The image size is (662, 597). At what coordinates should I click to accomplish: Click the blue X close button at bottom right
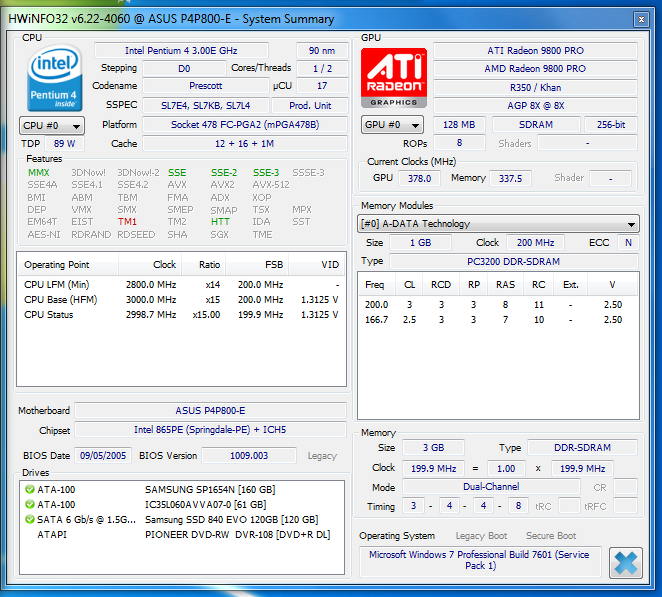click(x=626, y=563)
